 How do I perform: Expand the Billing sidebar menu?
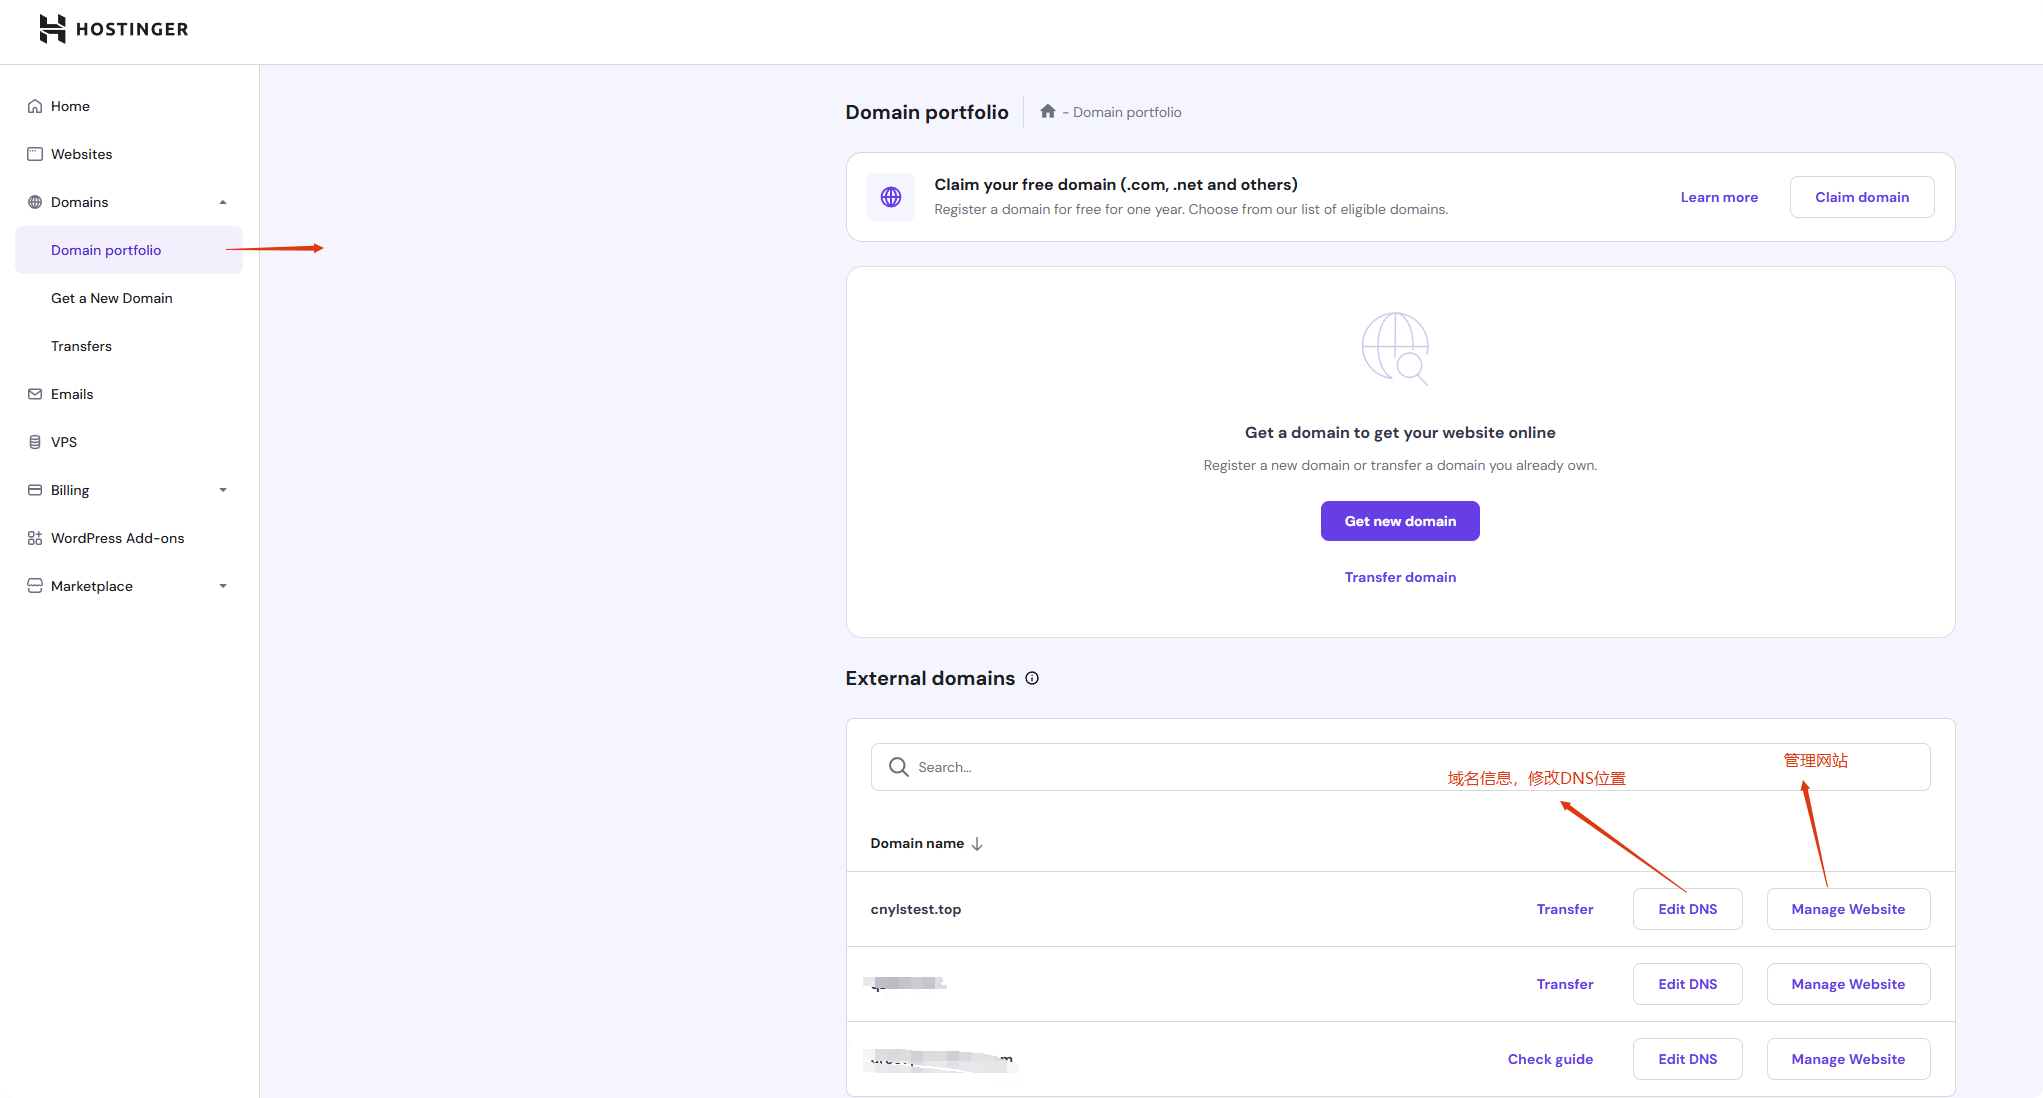[x=223, y=490]
